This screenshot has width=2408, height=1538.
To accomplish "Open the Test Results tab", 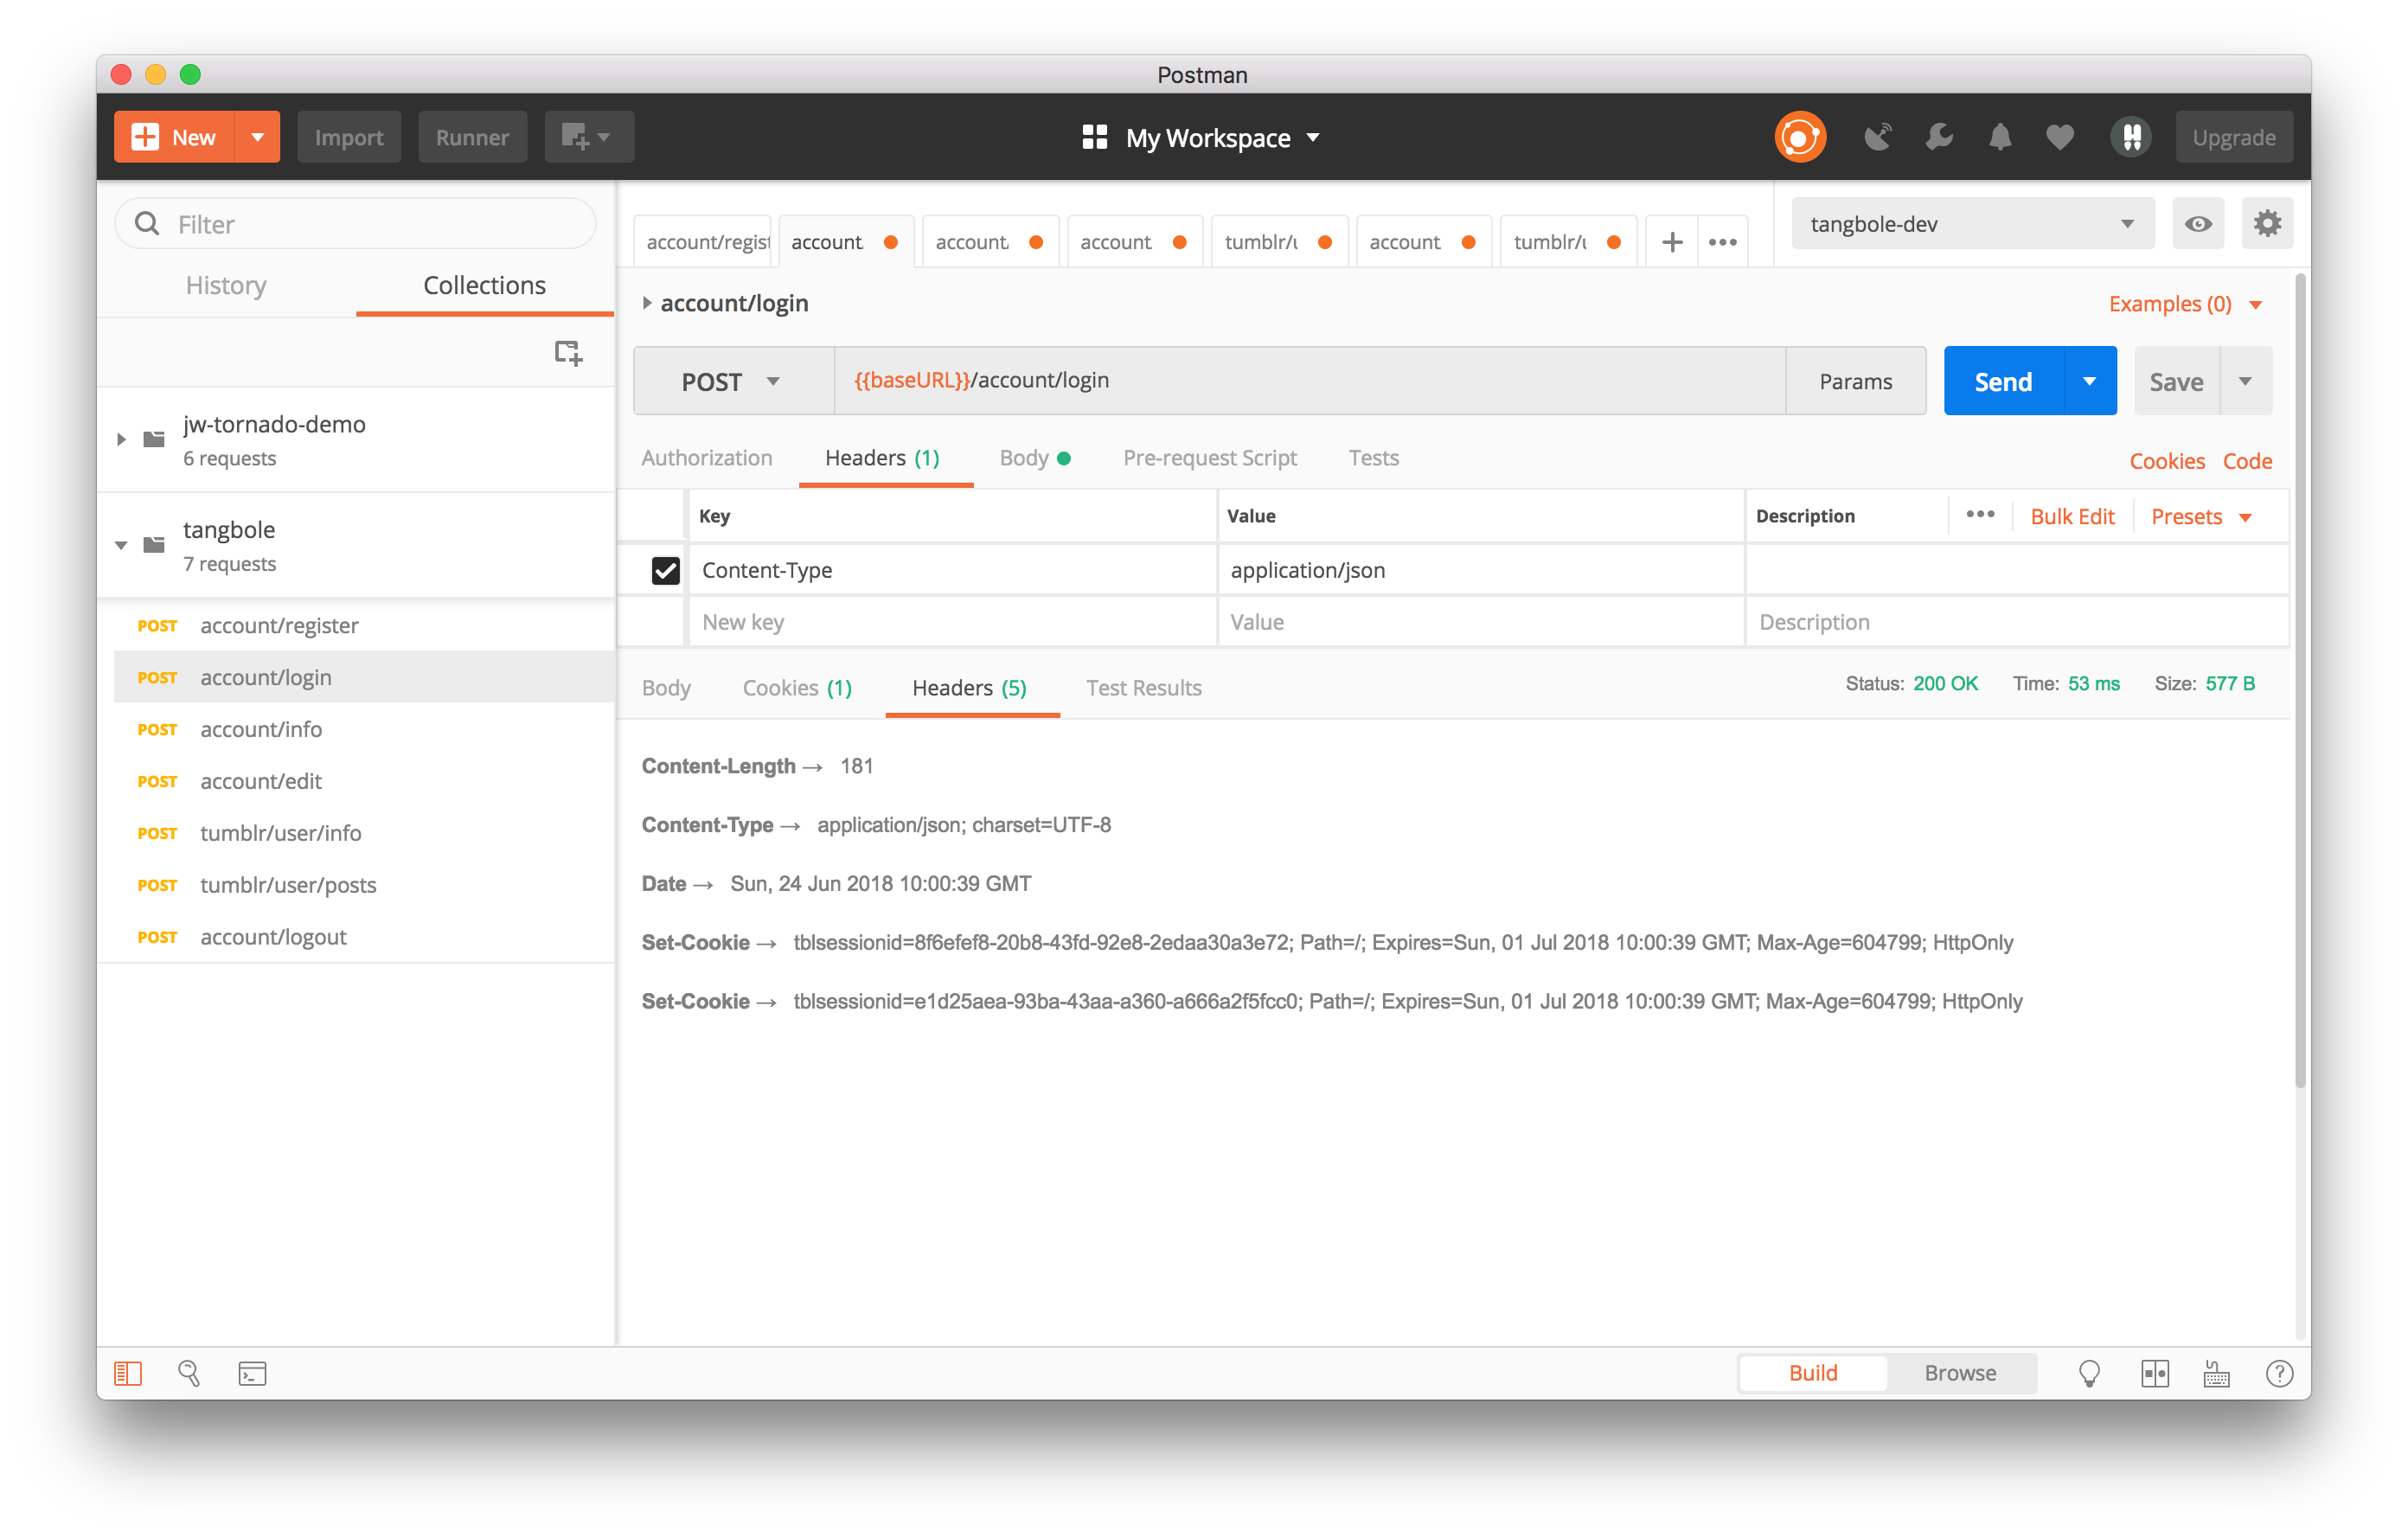I will click(x=1143, y=687).
